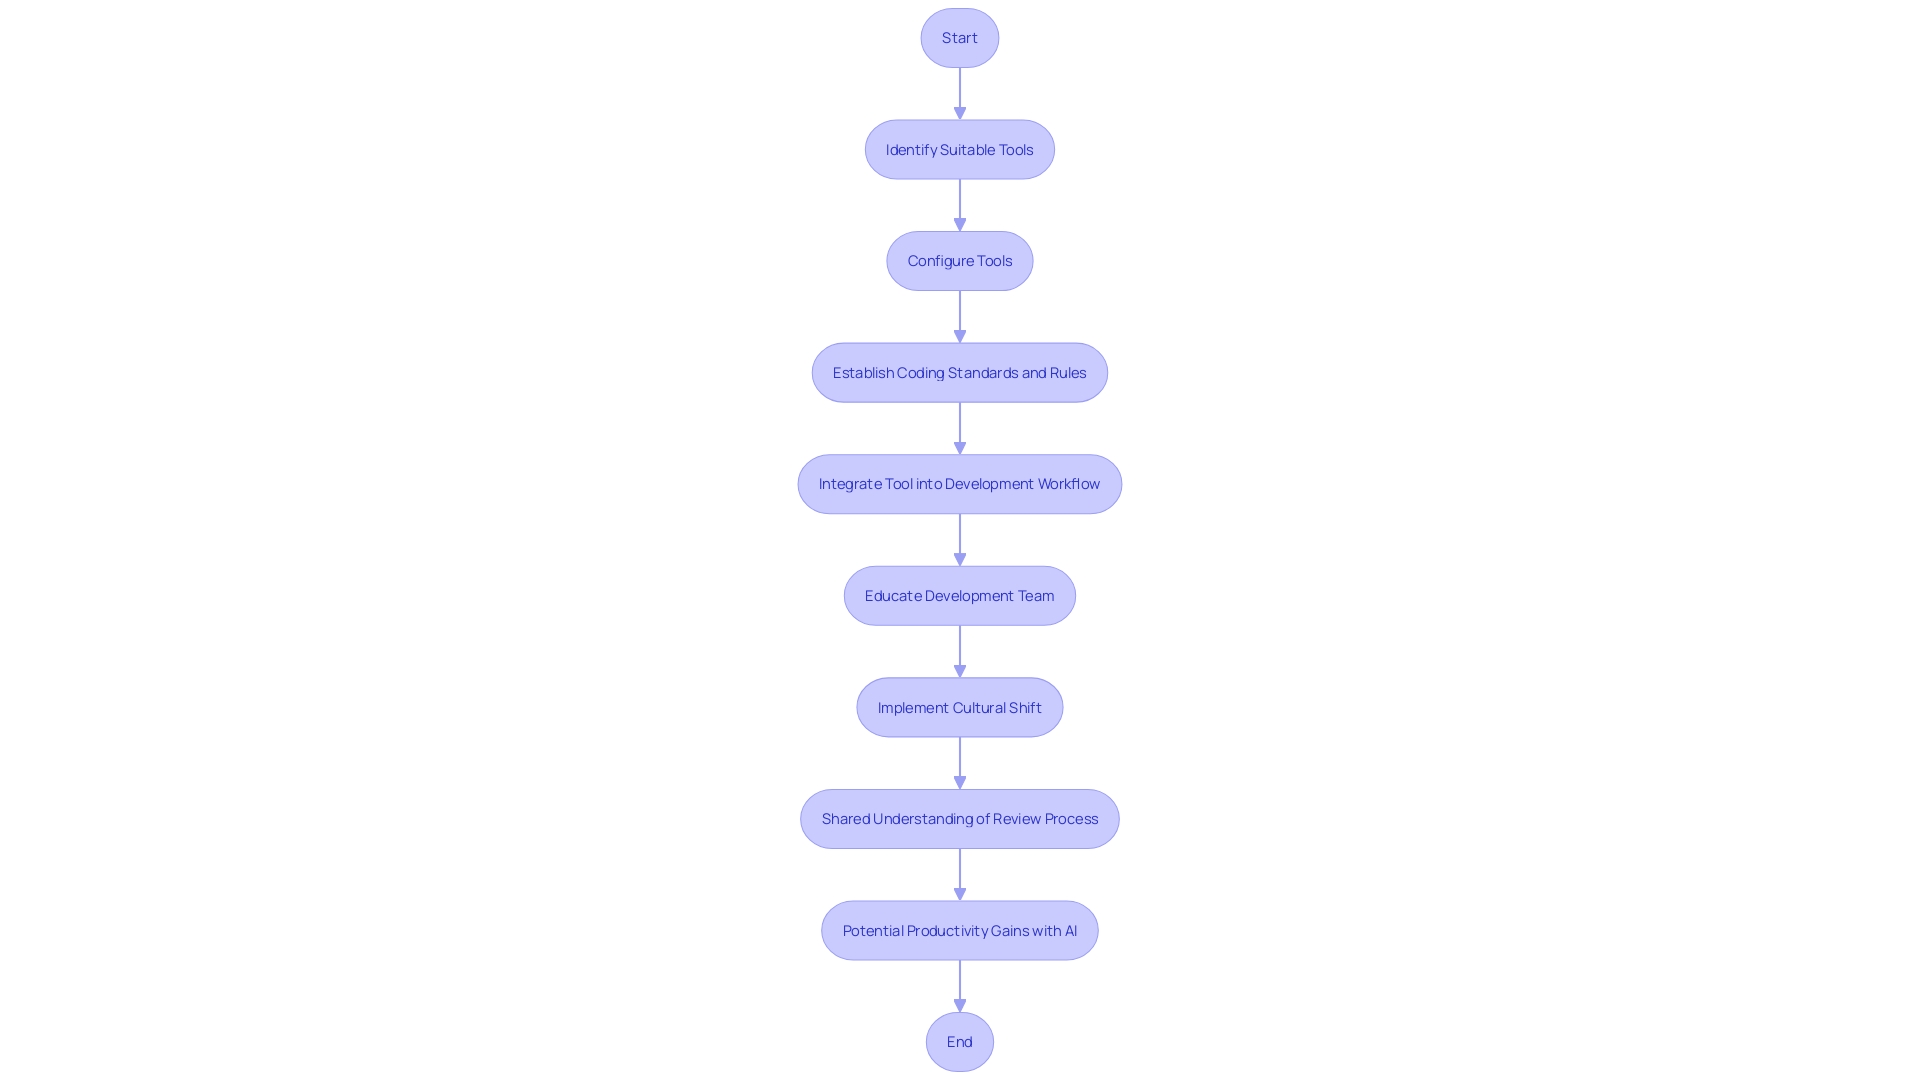The height and width of the screenshot is (1080, 1920).
Task: Click the Educate Development Team node
Action: click(959, 595)
